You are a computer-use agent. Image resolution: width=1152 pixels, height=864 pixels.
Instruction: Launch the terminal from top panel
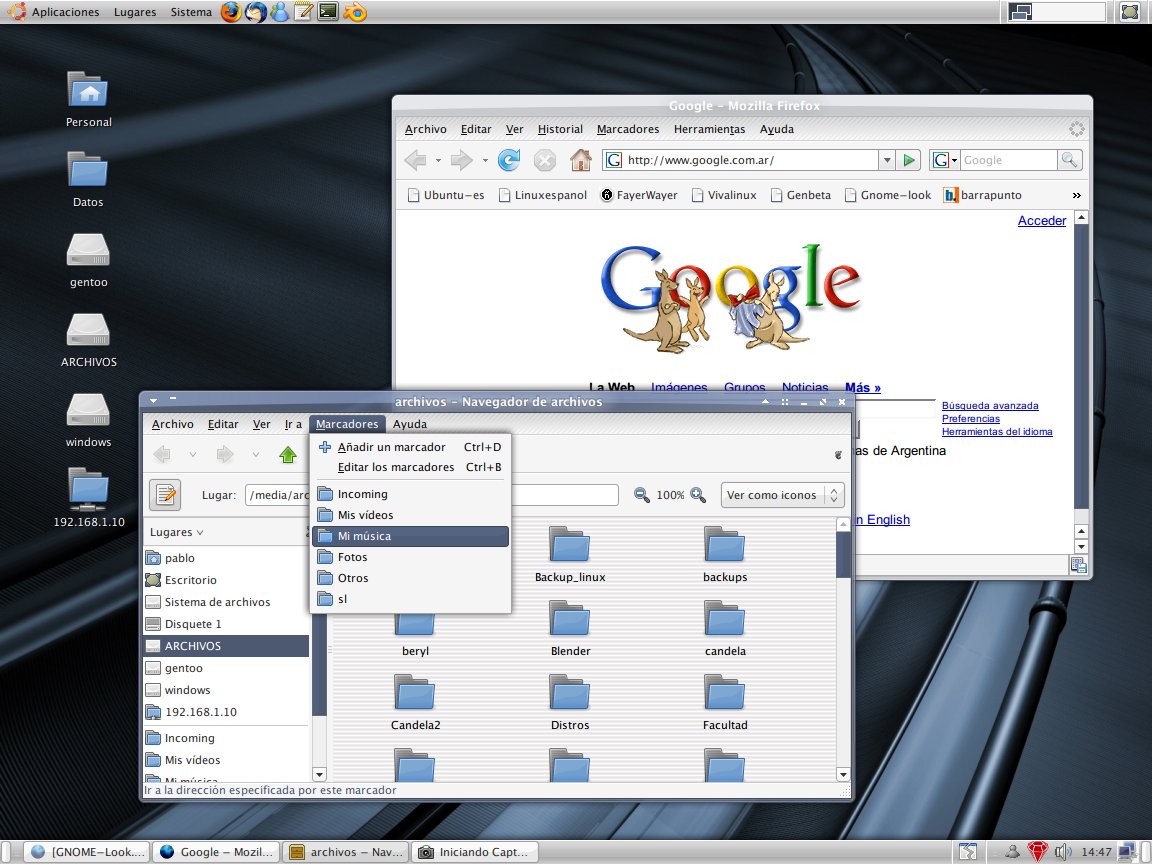pos(328,12)
